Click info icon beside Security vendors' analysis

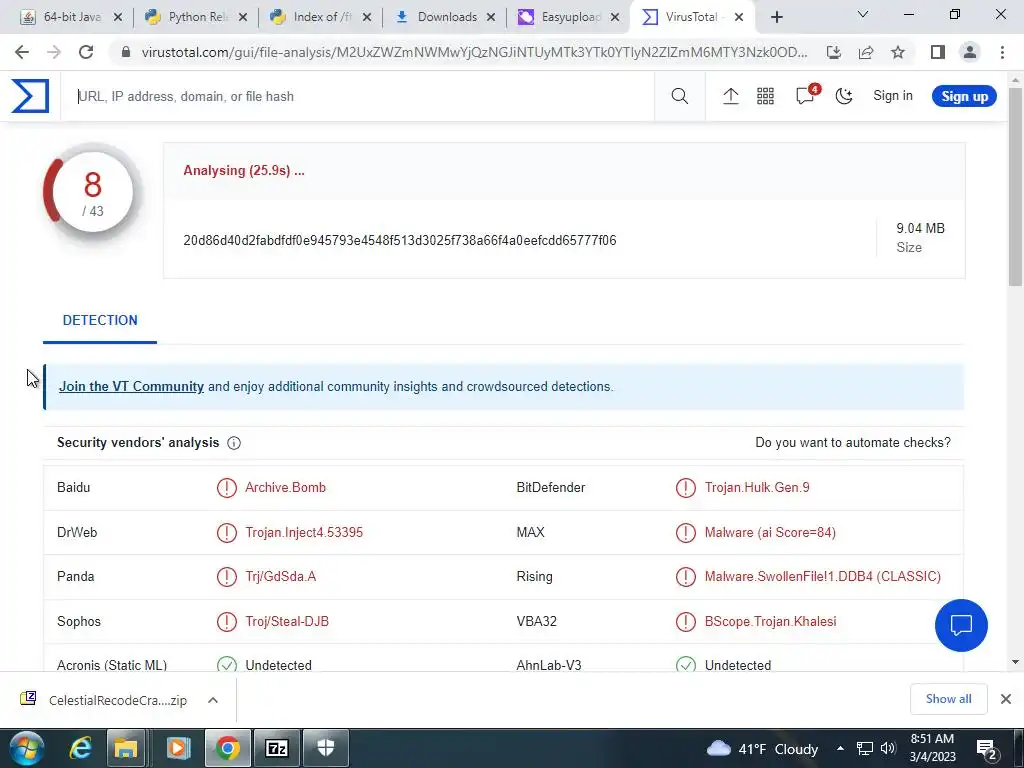coord(234,443)
